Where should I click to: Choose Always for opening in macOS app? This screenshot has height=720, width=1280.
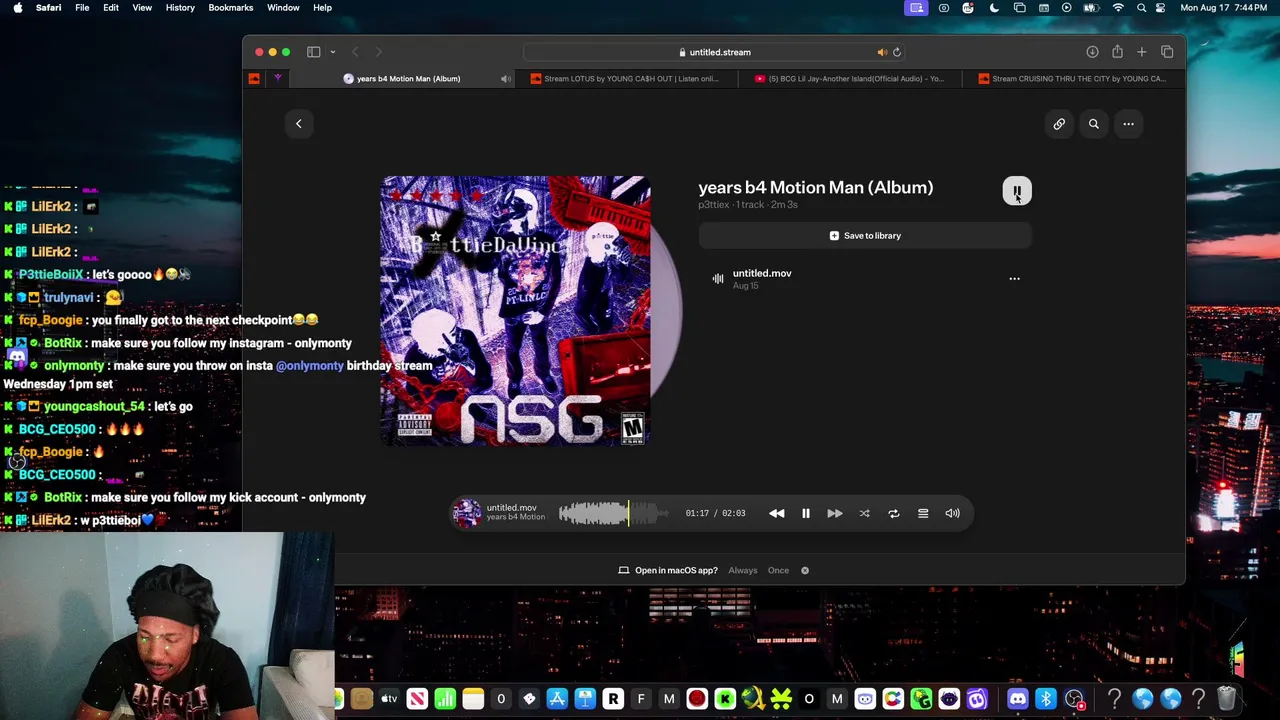click(743, 570)
